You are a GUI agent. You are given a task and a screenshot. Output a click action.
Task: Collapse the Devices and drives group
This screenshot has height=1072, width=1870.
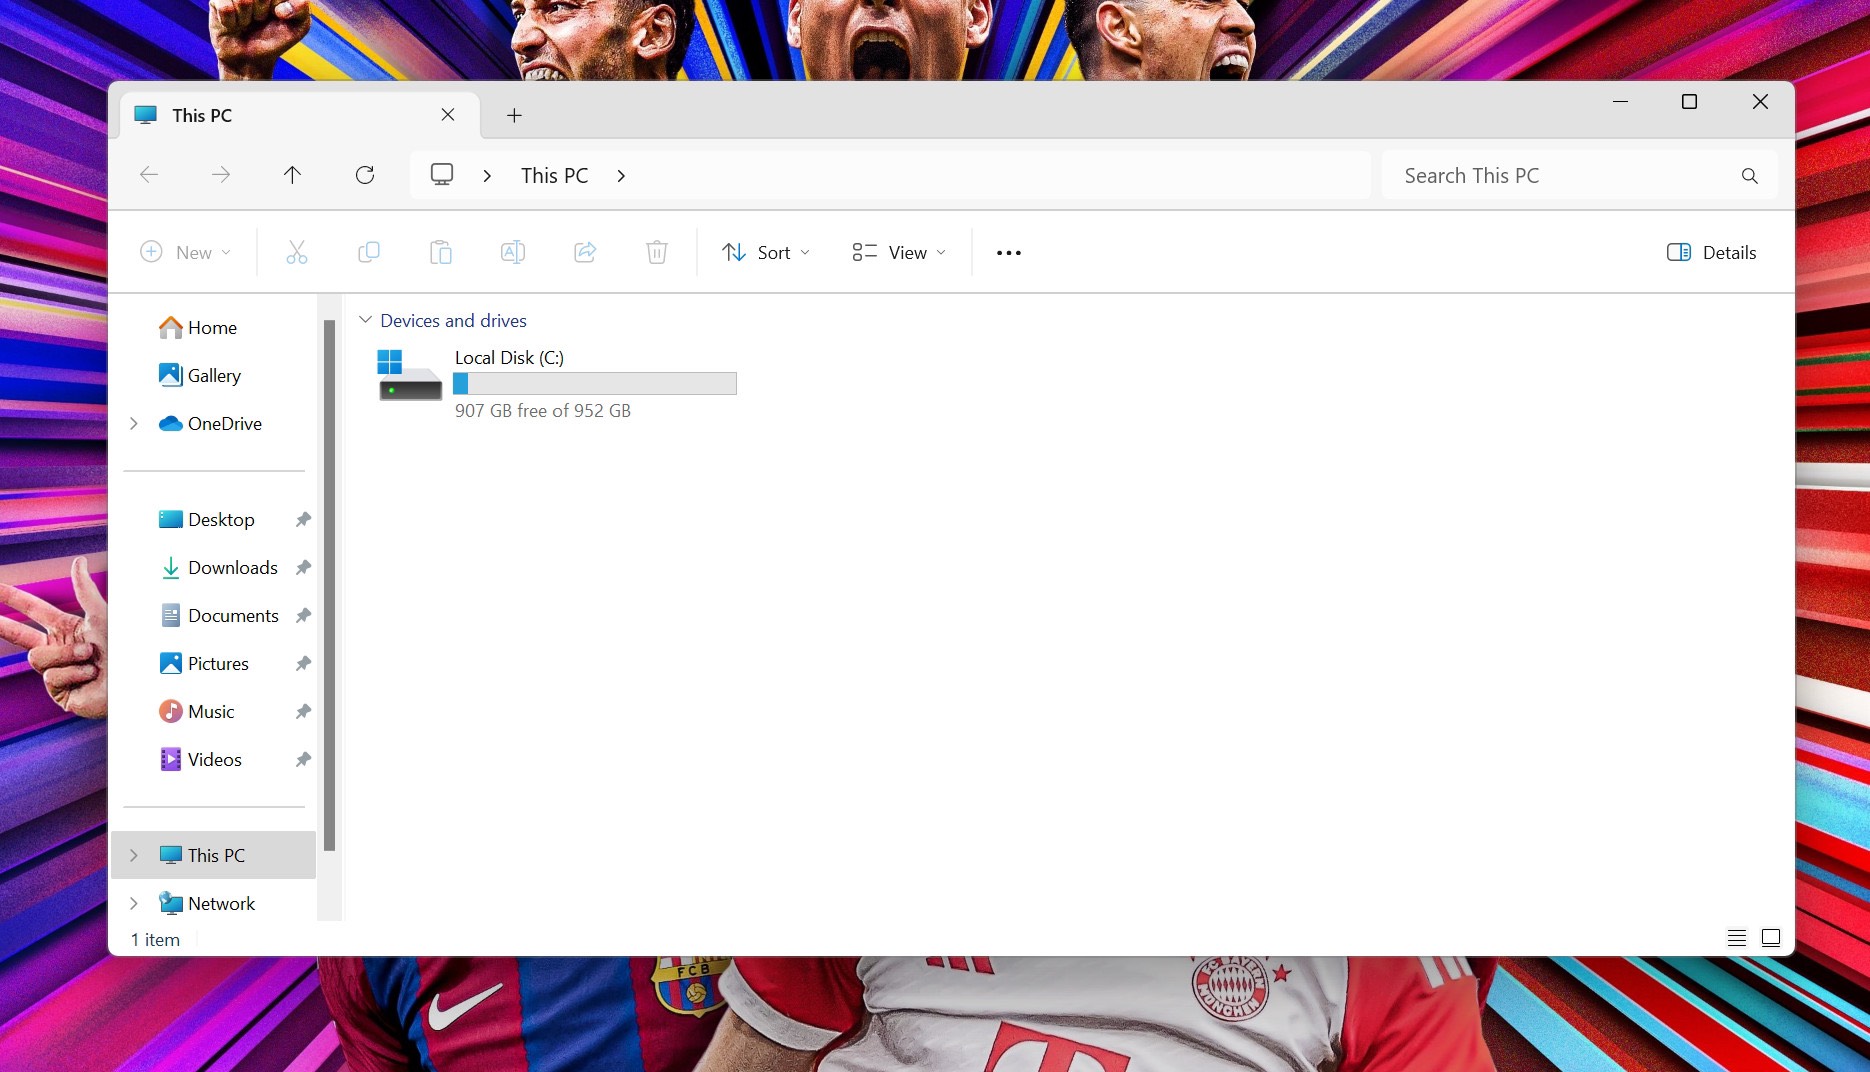(x=366, y=320)
